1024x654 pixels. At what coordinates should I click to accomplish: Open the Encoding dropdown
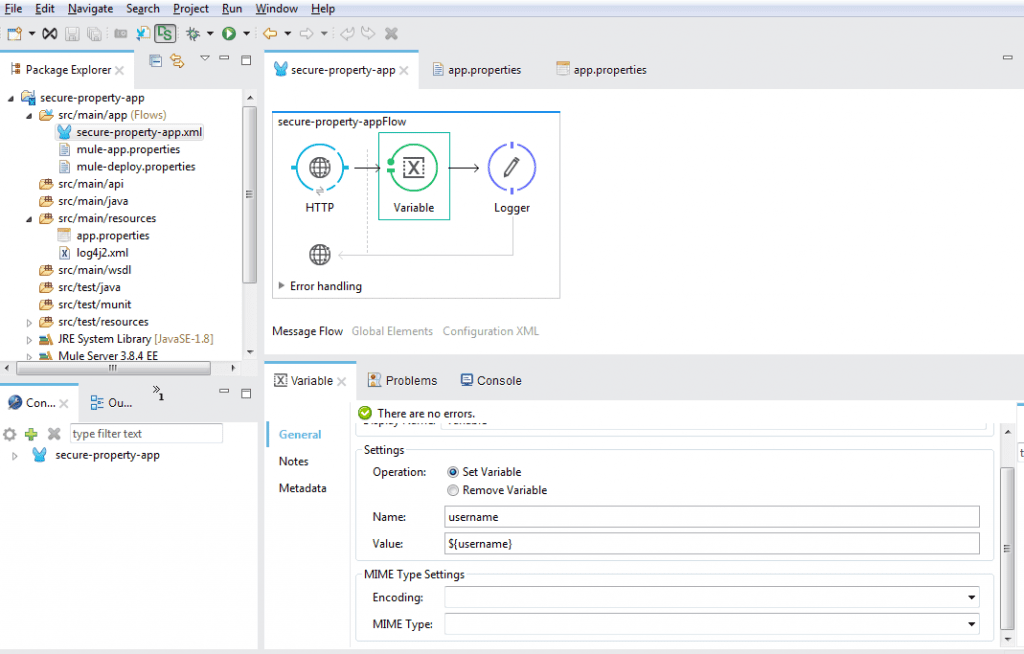tap(970, 597)
